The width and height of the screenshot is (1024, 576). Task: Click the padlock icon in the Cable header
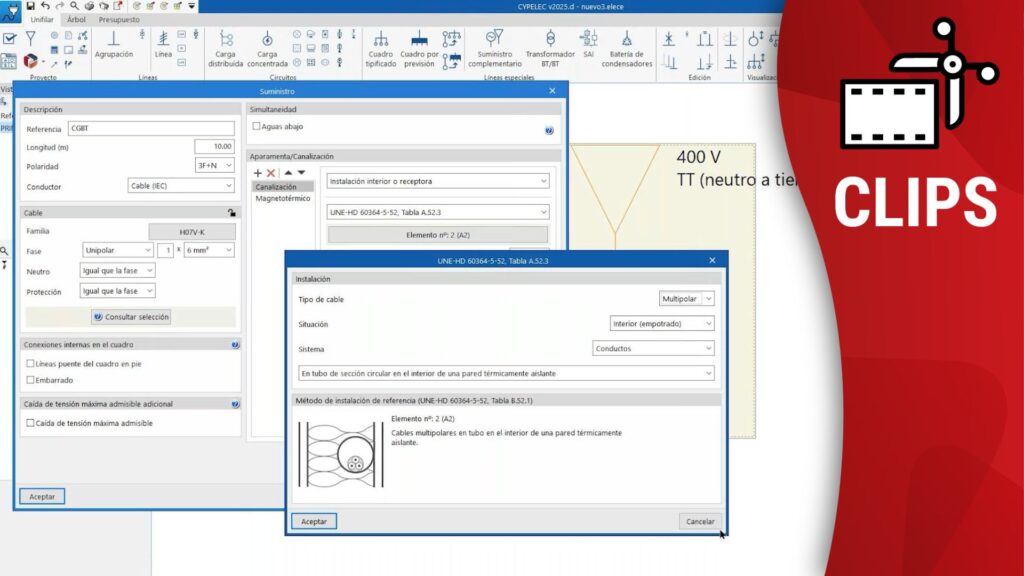tap(232, 212)
